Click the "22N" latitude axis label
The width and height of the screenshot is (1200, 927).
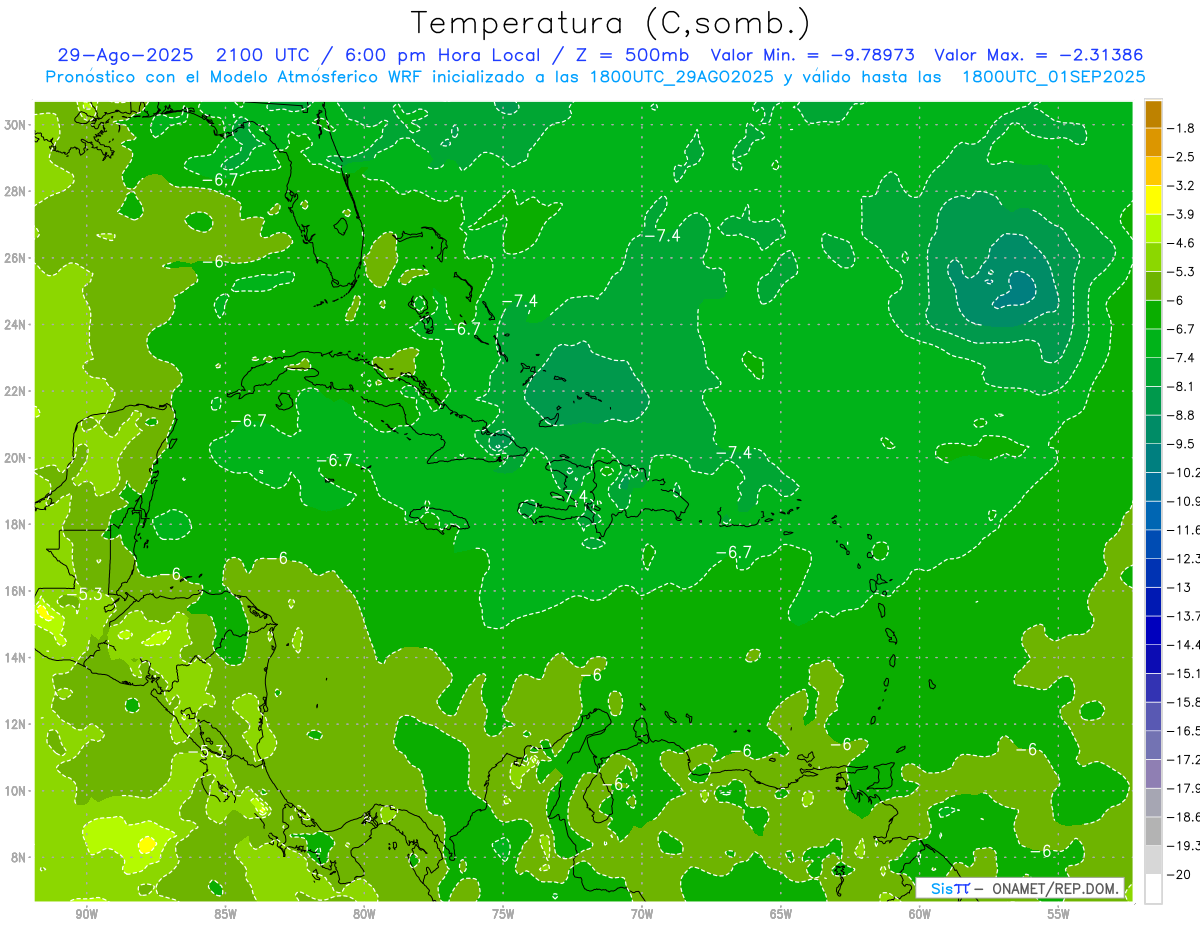[x=15, y=391]
